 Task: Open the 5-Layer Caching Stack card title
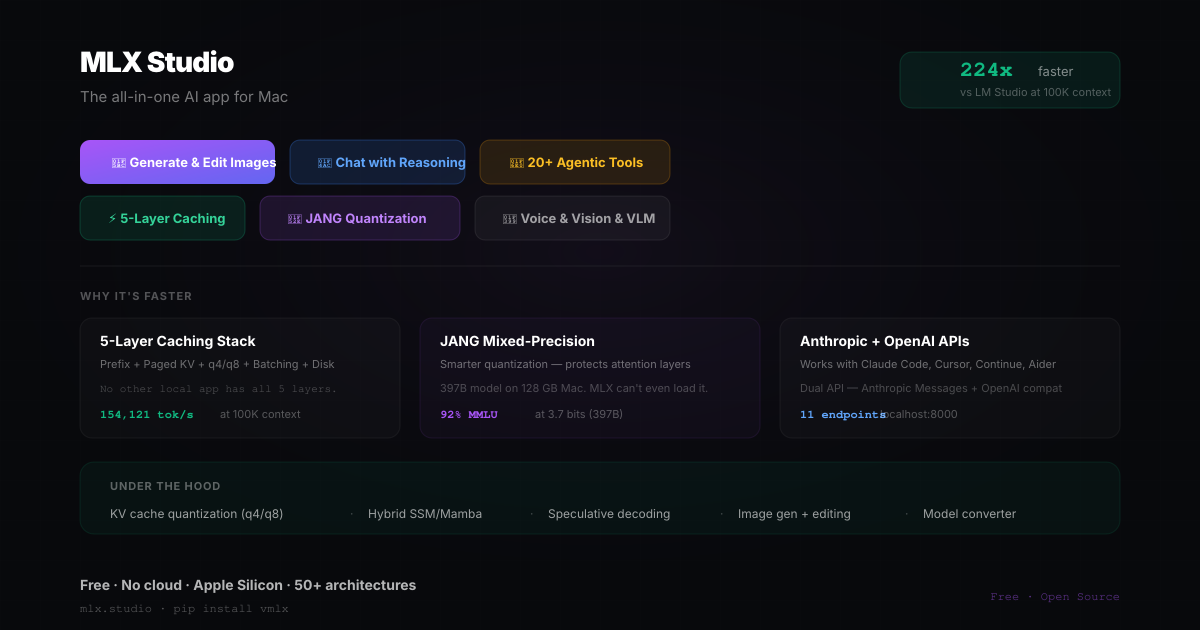pyautogui.click(x=178, y=341)
